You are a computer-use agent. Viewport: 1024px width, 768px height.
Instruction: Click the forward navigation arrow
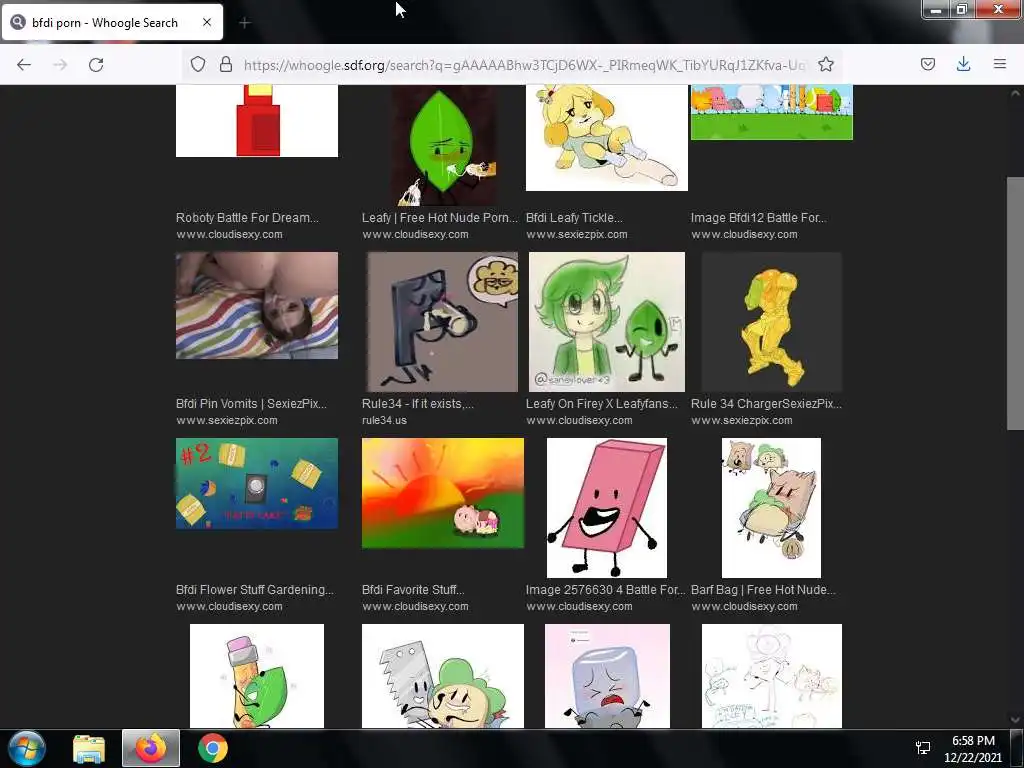[60, 64]
